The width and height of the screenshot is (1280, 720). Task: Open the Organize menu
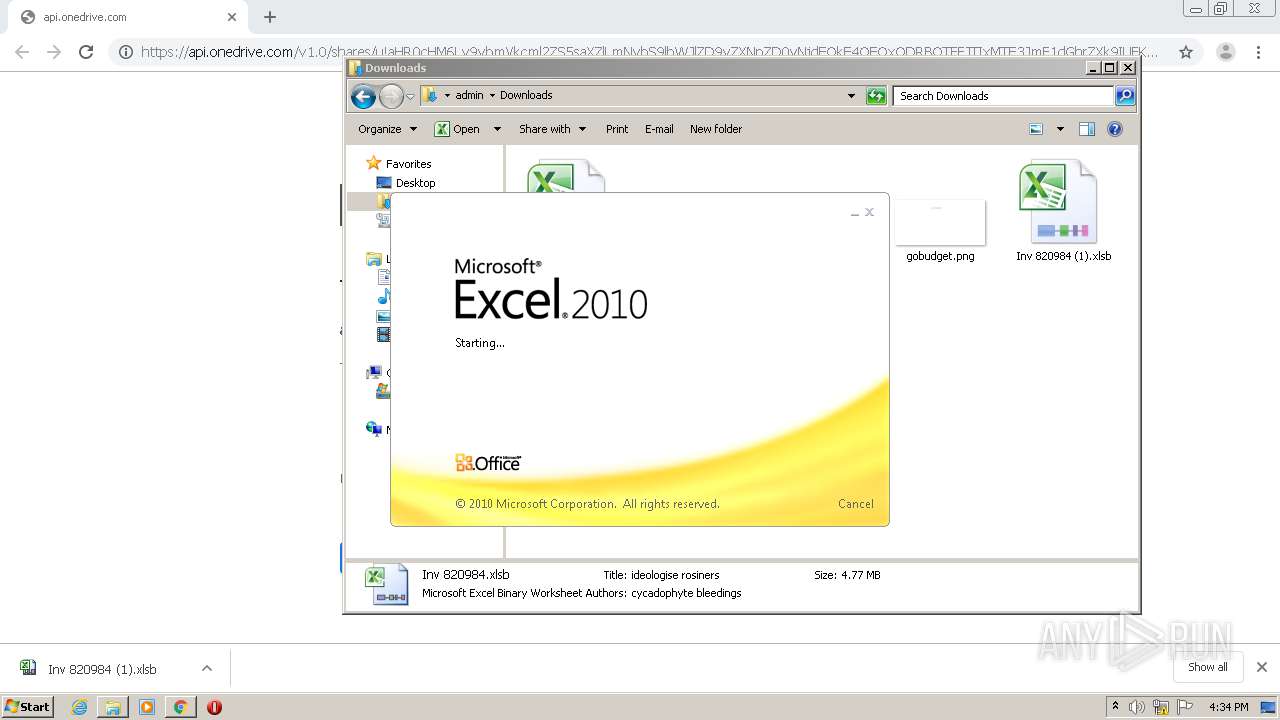point(388,129)
